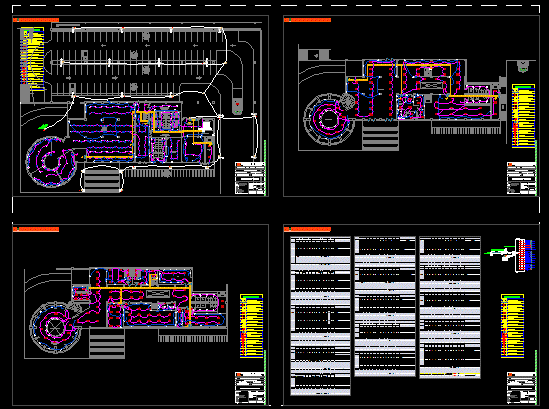Select the yellow legend beside bottom-left floor plan
The height and width of the screenshot is (409, 549).
pos(251,326)
